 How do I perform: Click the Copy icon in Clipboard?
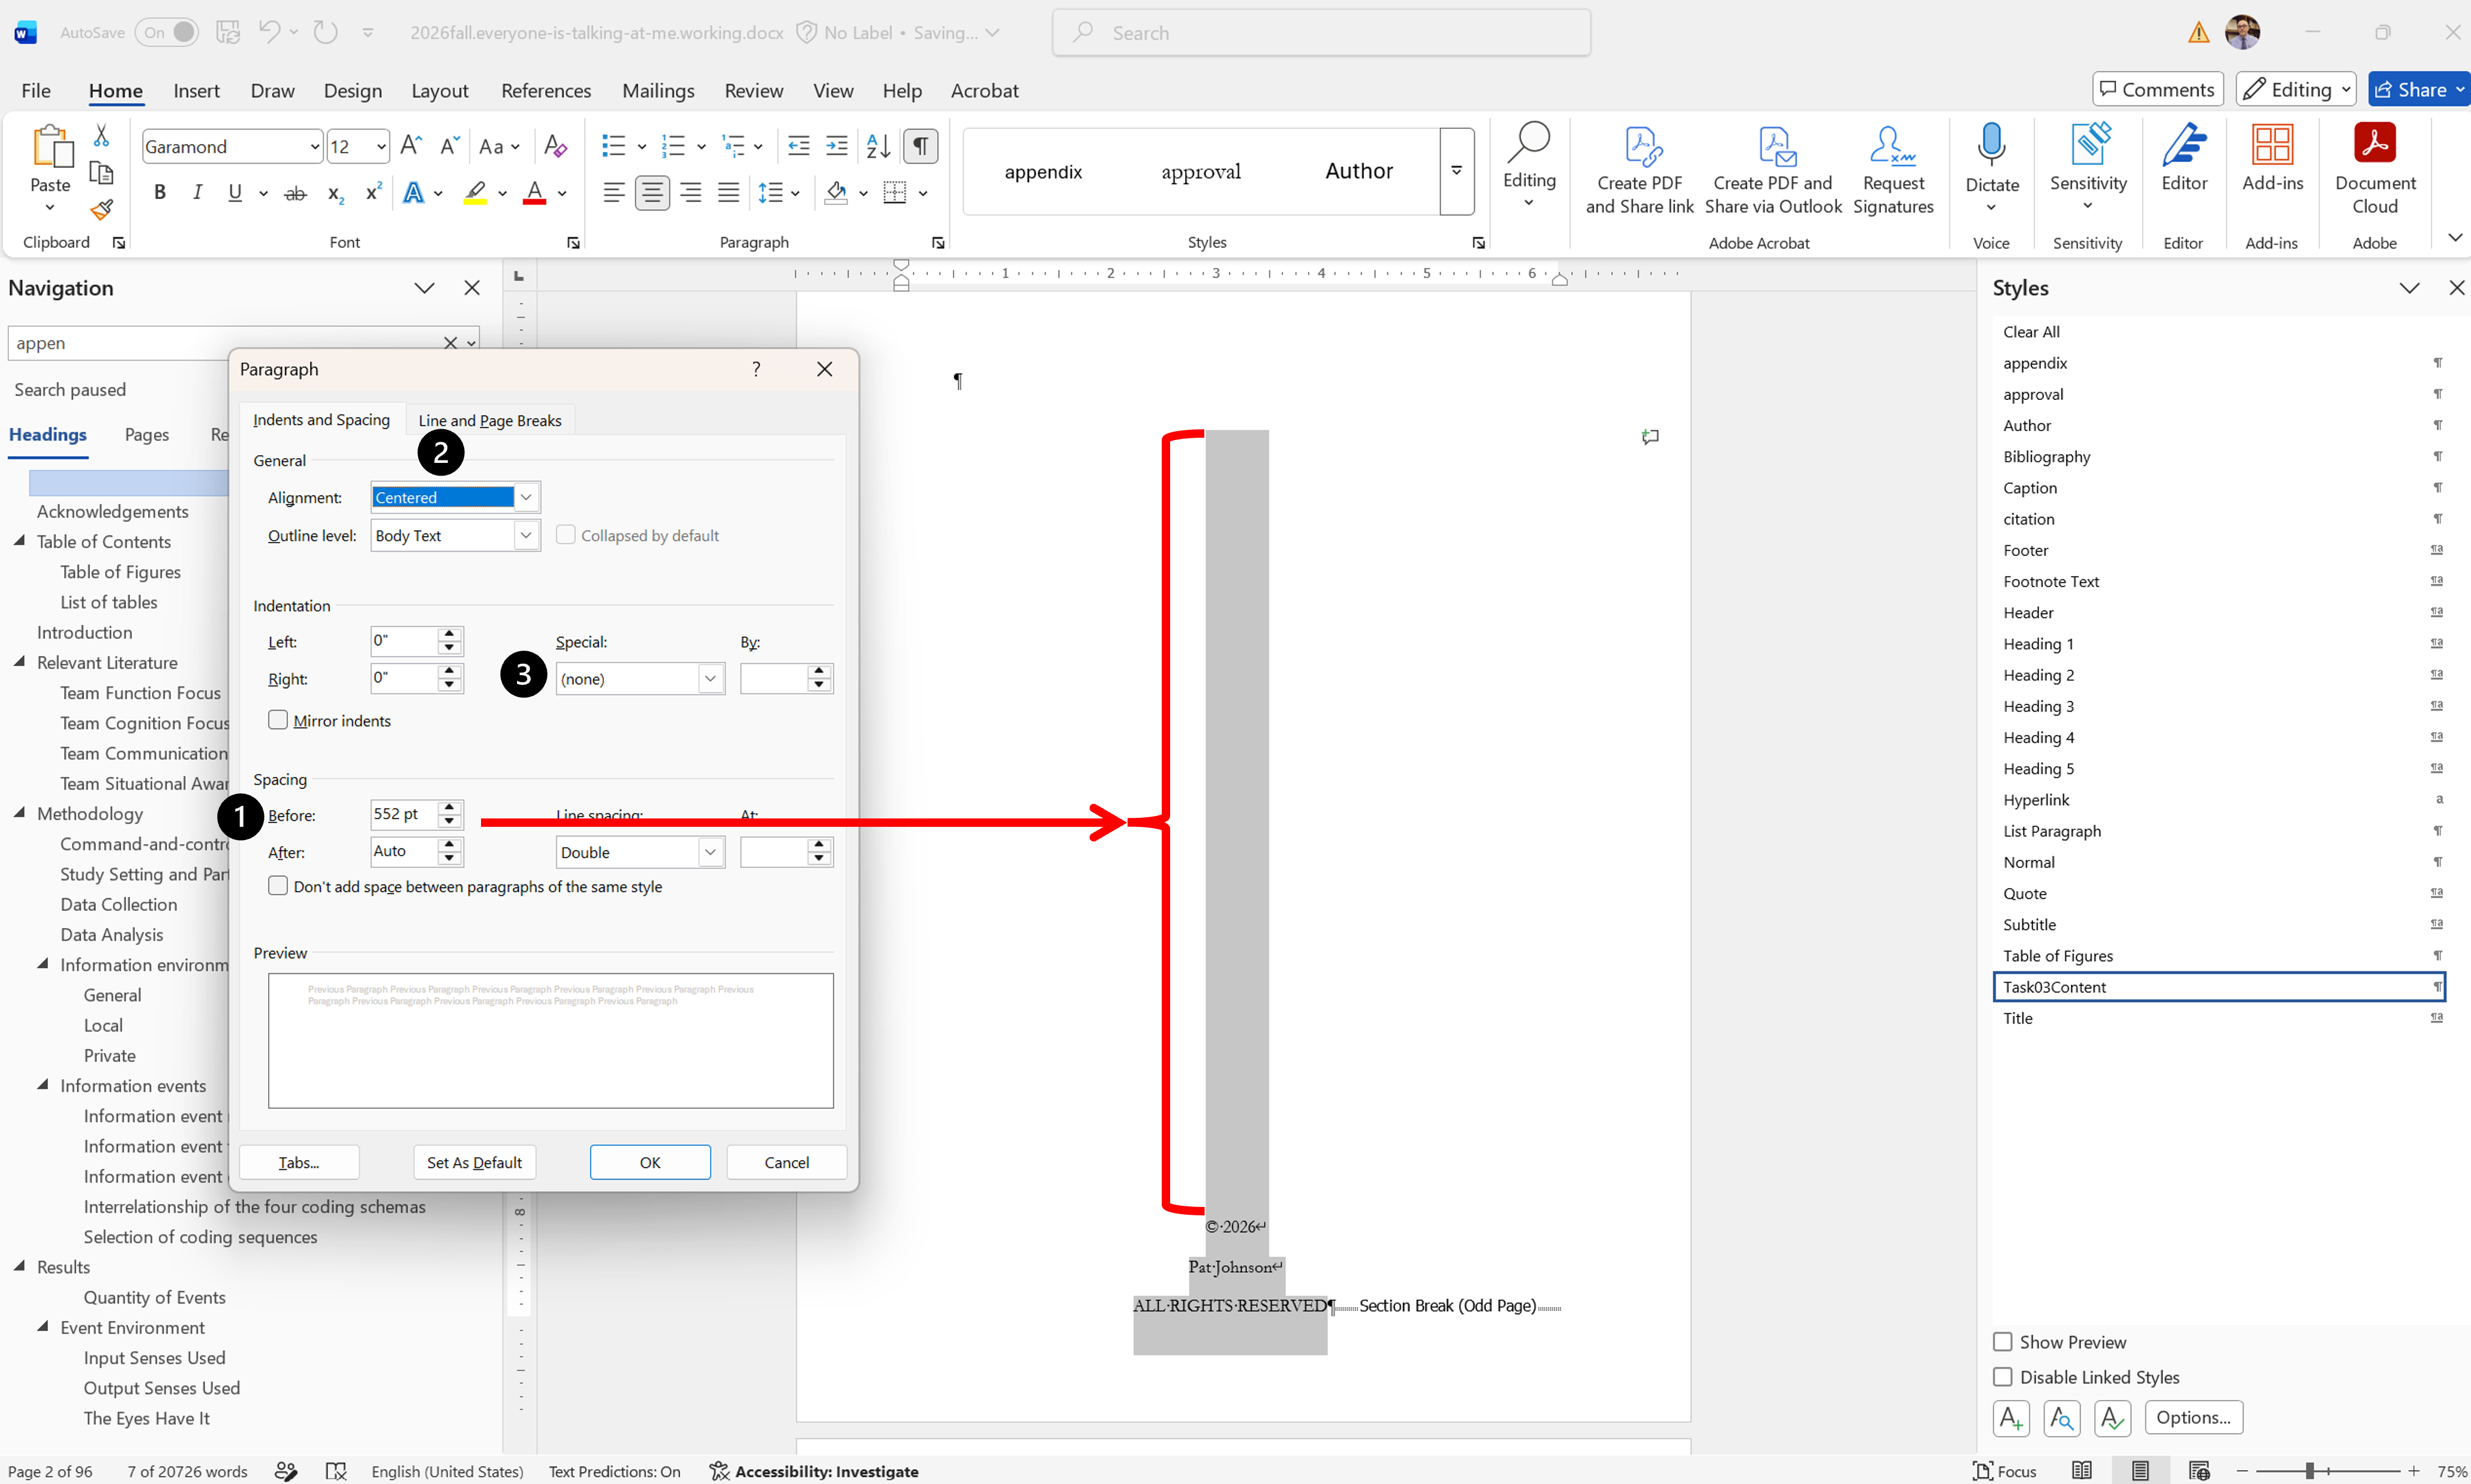pos(101,173)
